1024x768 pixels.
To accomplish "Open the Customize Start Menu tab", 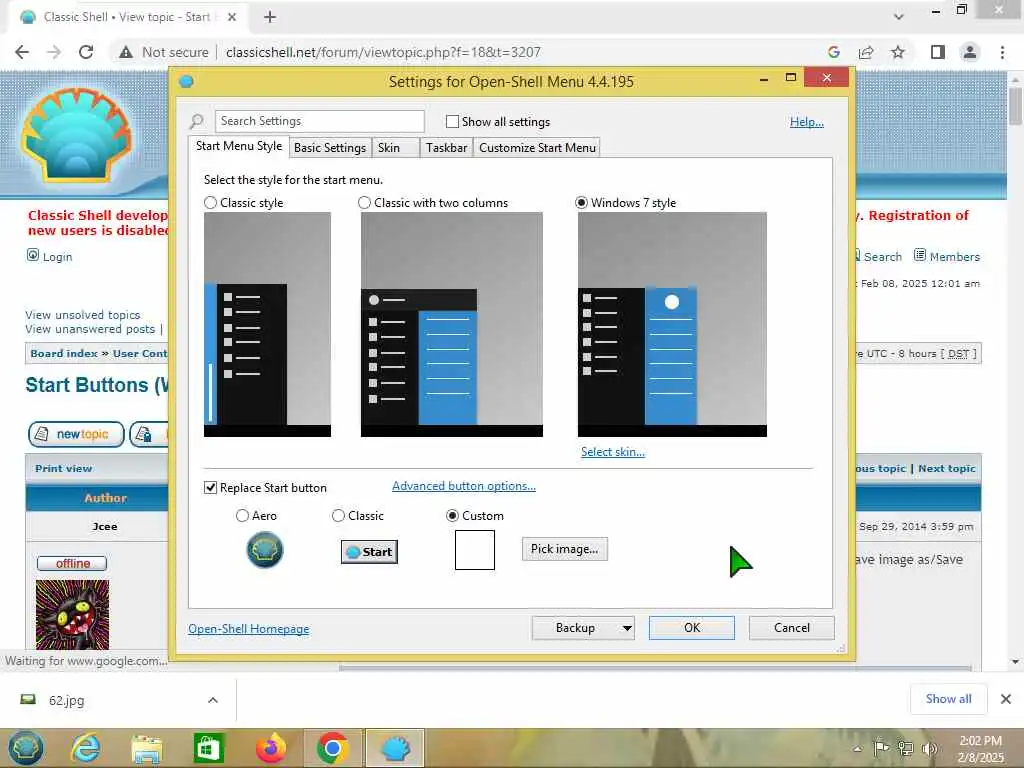I will [537, 148].
